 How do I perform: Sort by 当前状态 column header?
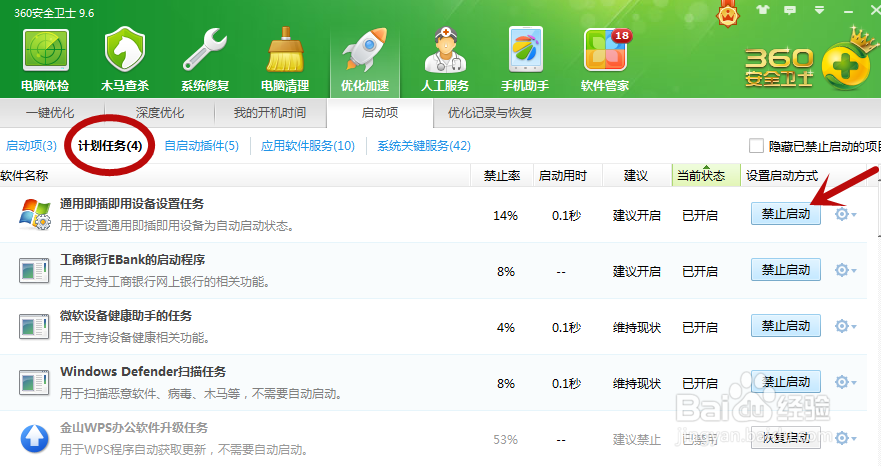[706, 176]
